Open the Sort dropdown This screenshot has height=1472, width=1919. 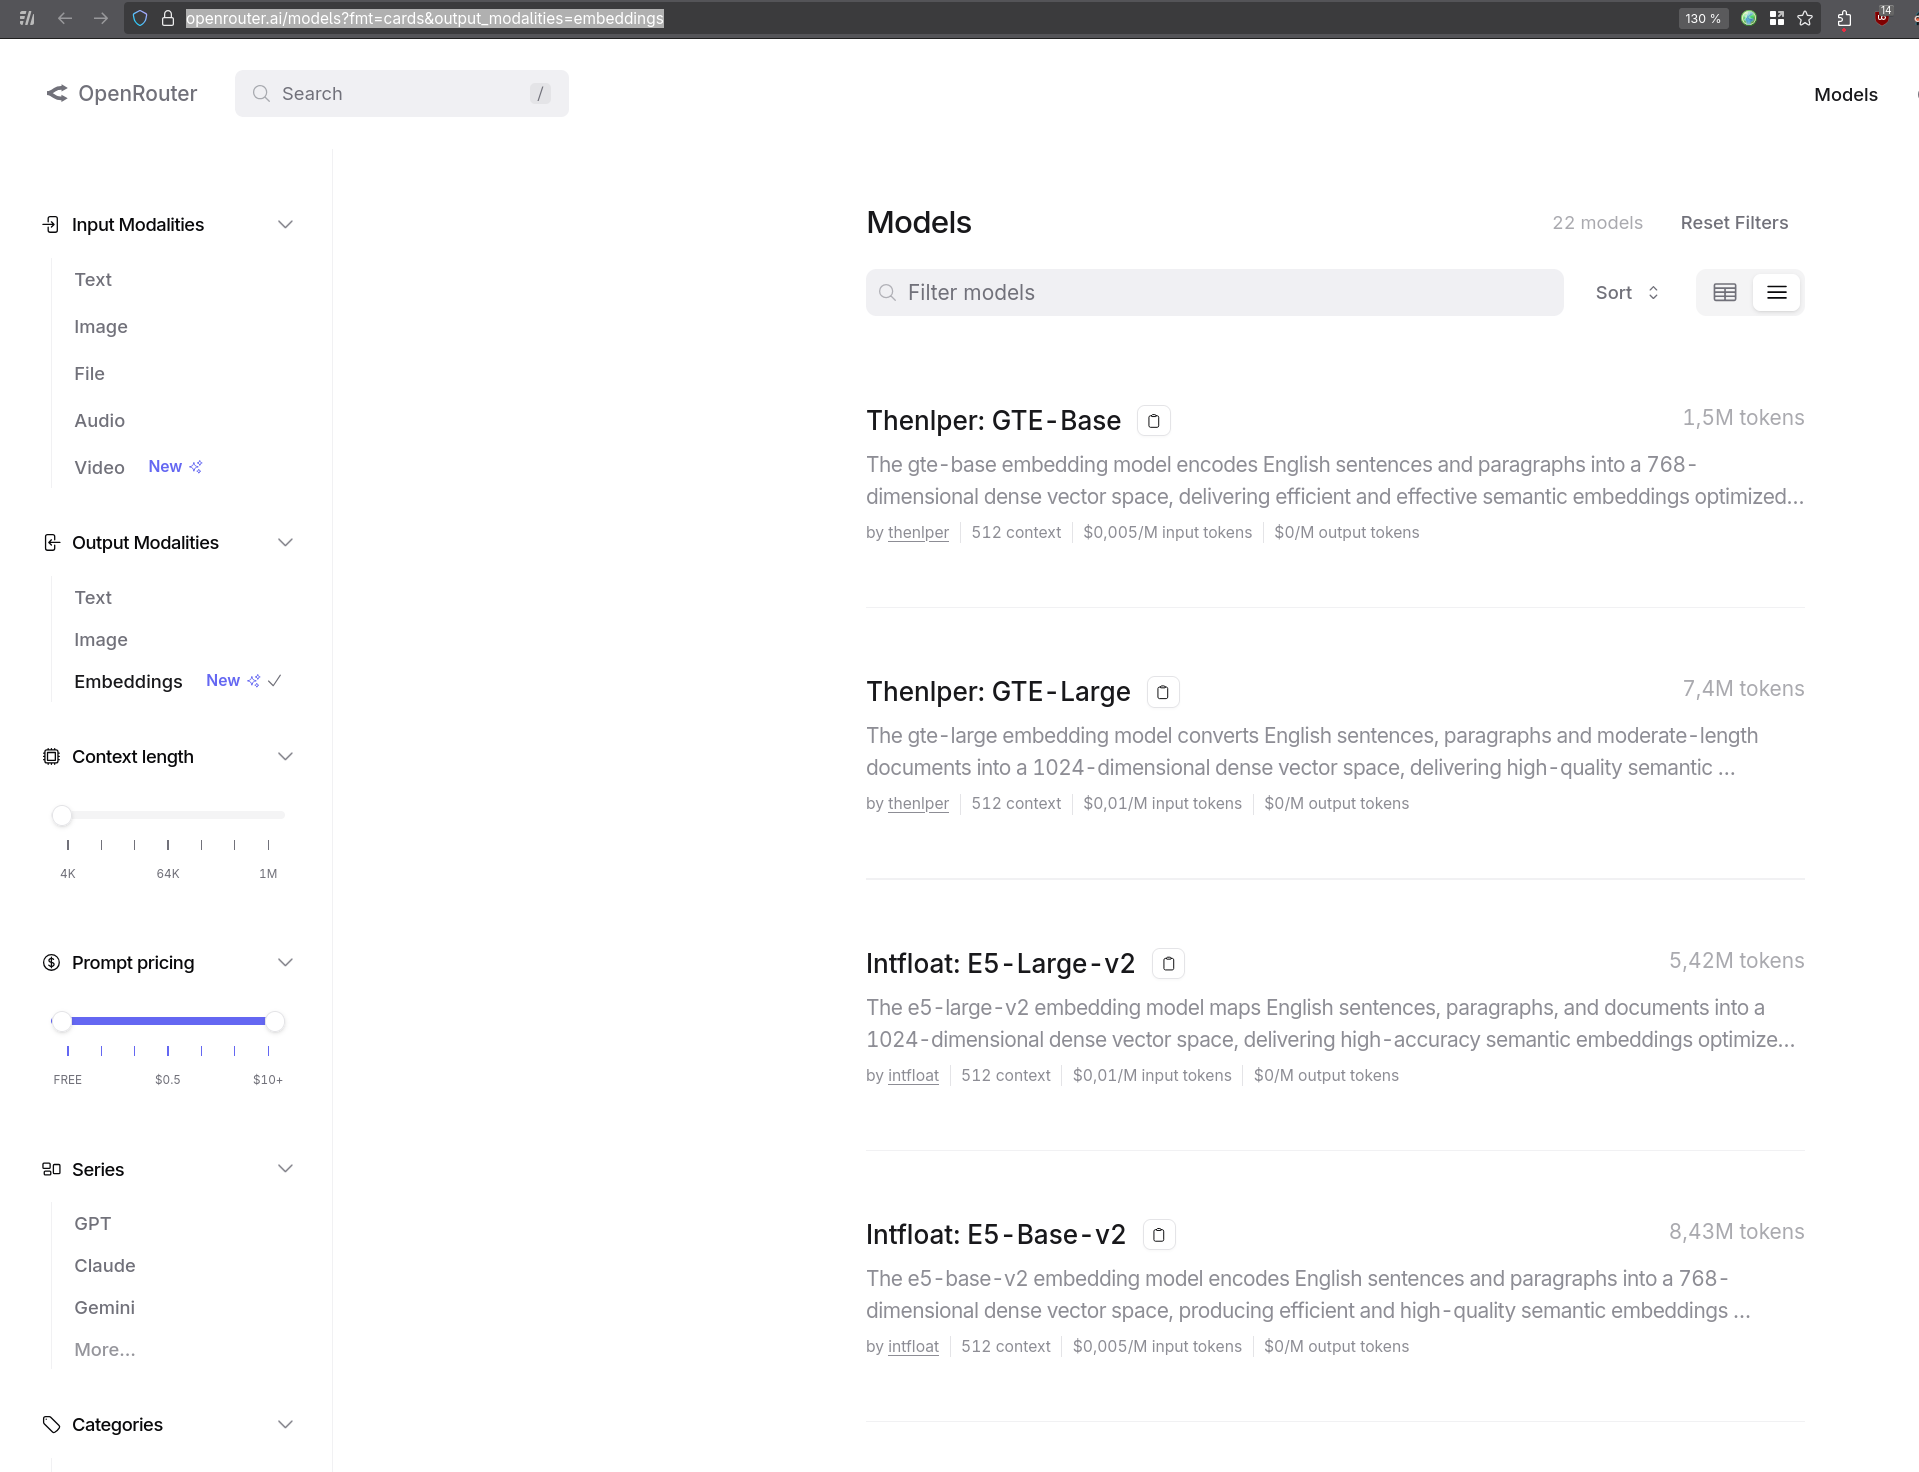coord(1626,293)
